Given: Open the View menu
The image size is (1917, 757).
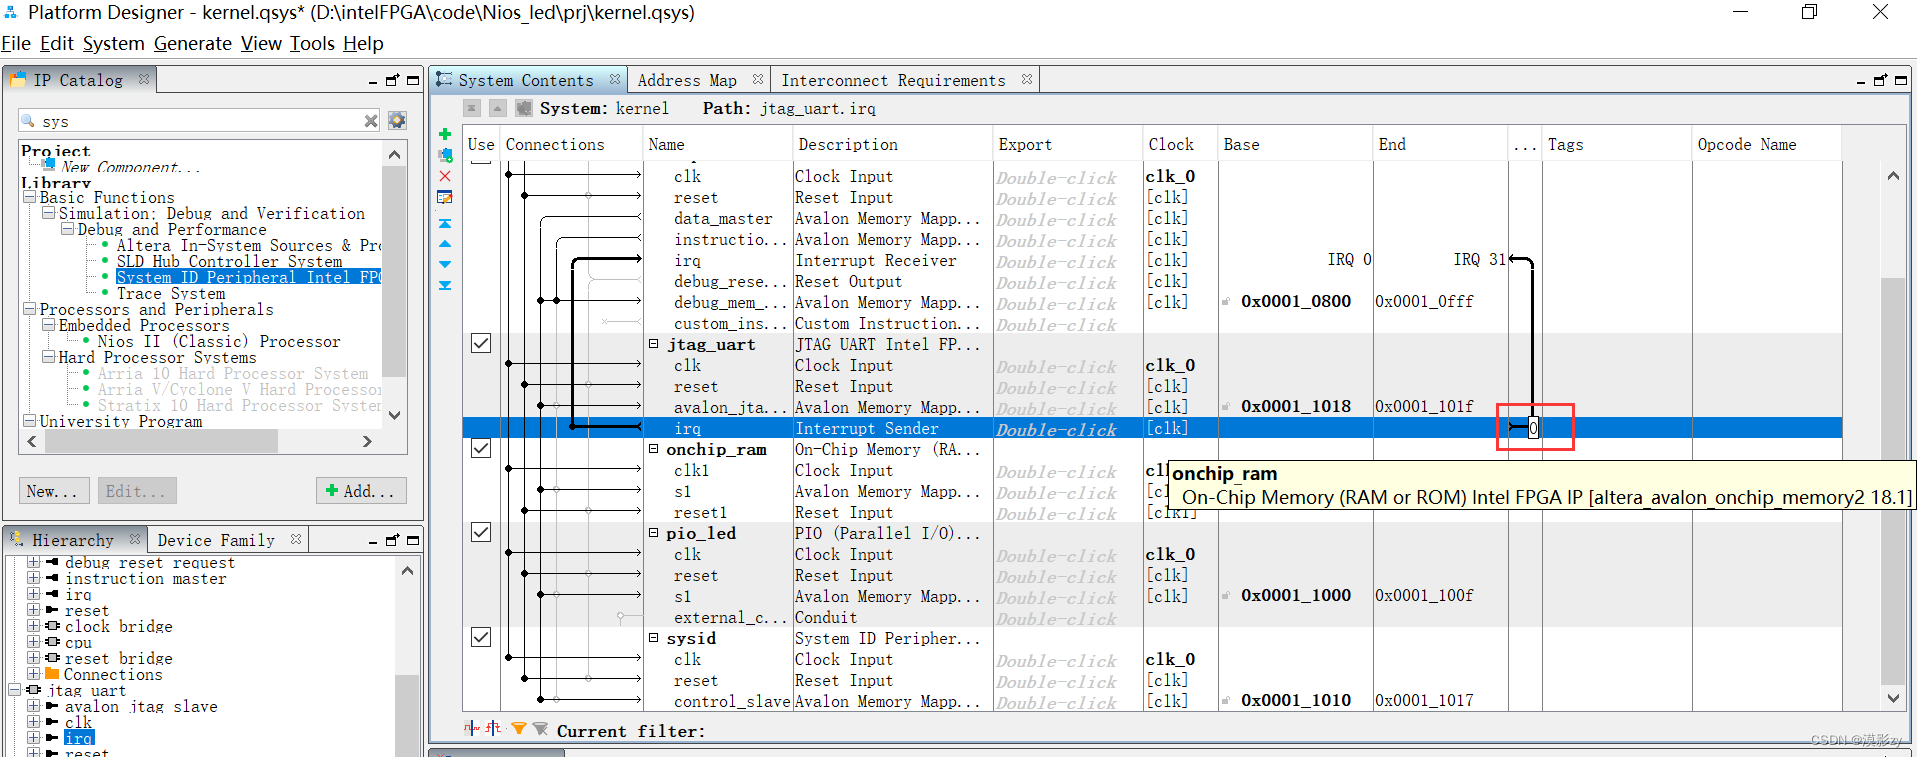Looking at the screenshot, I should point(261,43).
